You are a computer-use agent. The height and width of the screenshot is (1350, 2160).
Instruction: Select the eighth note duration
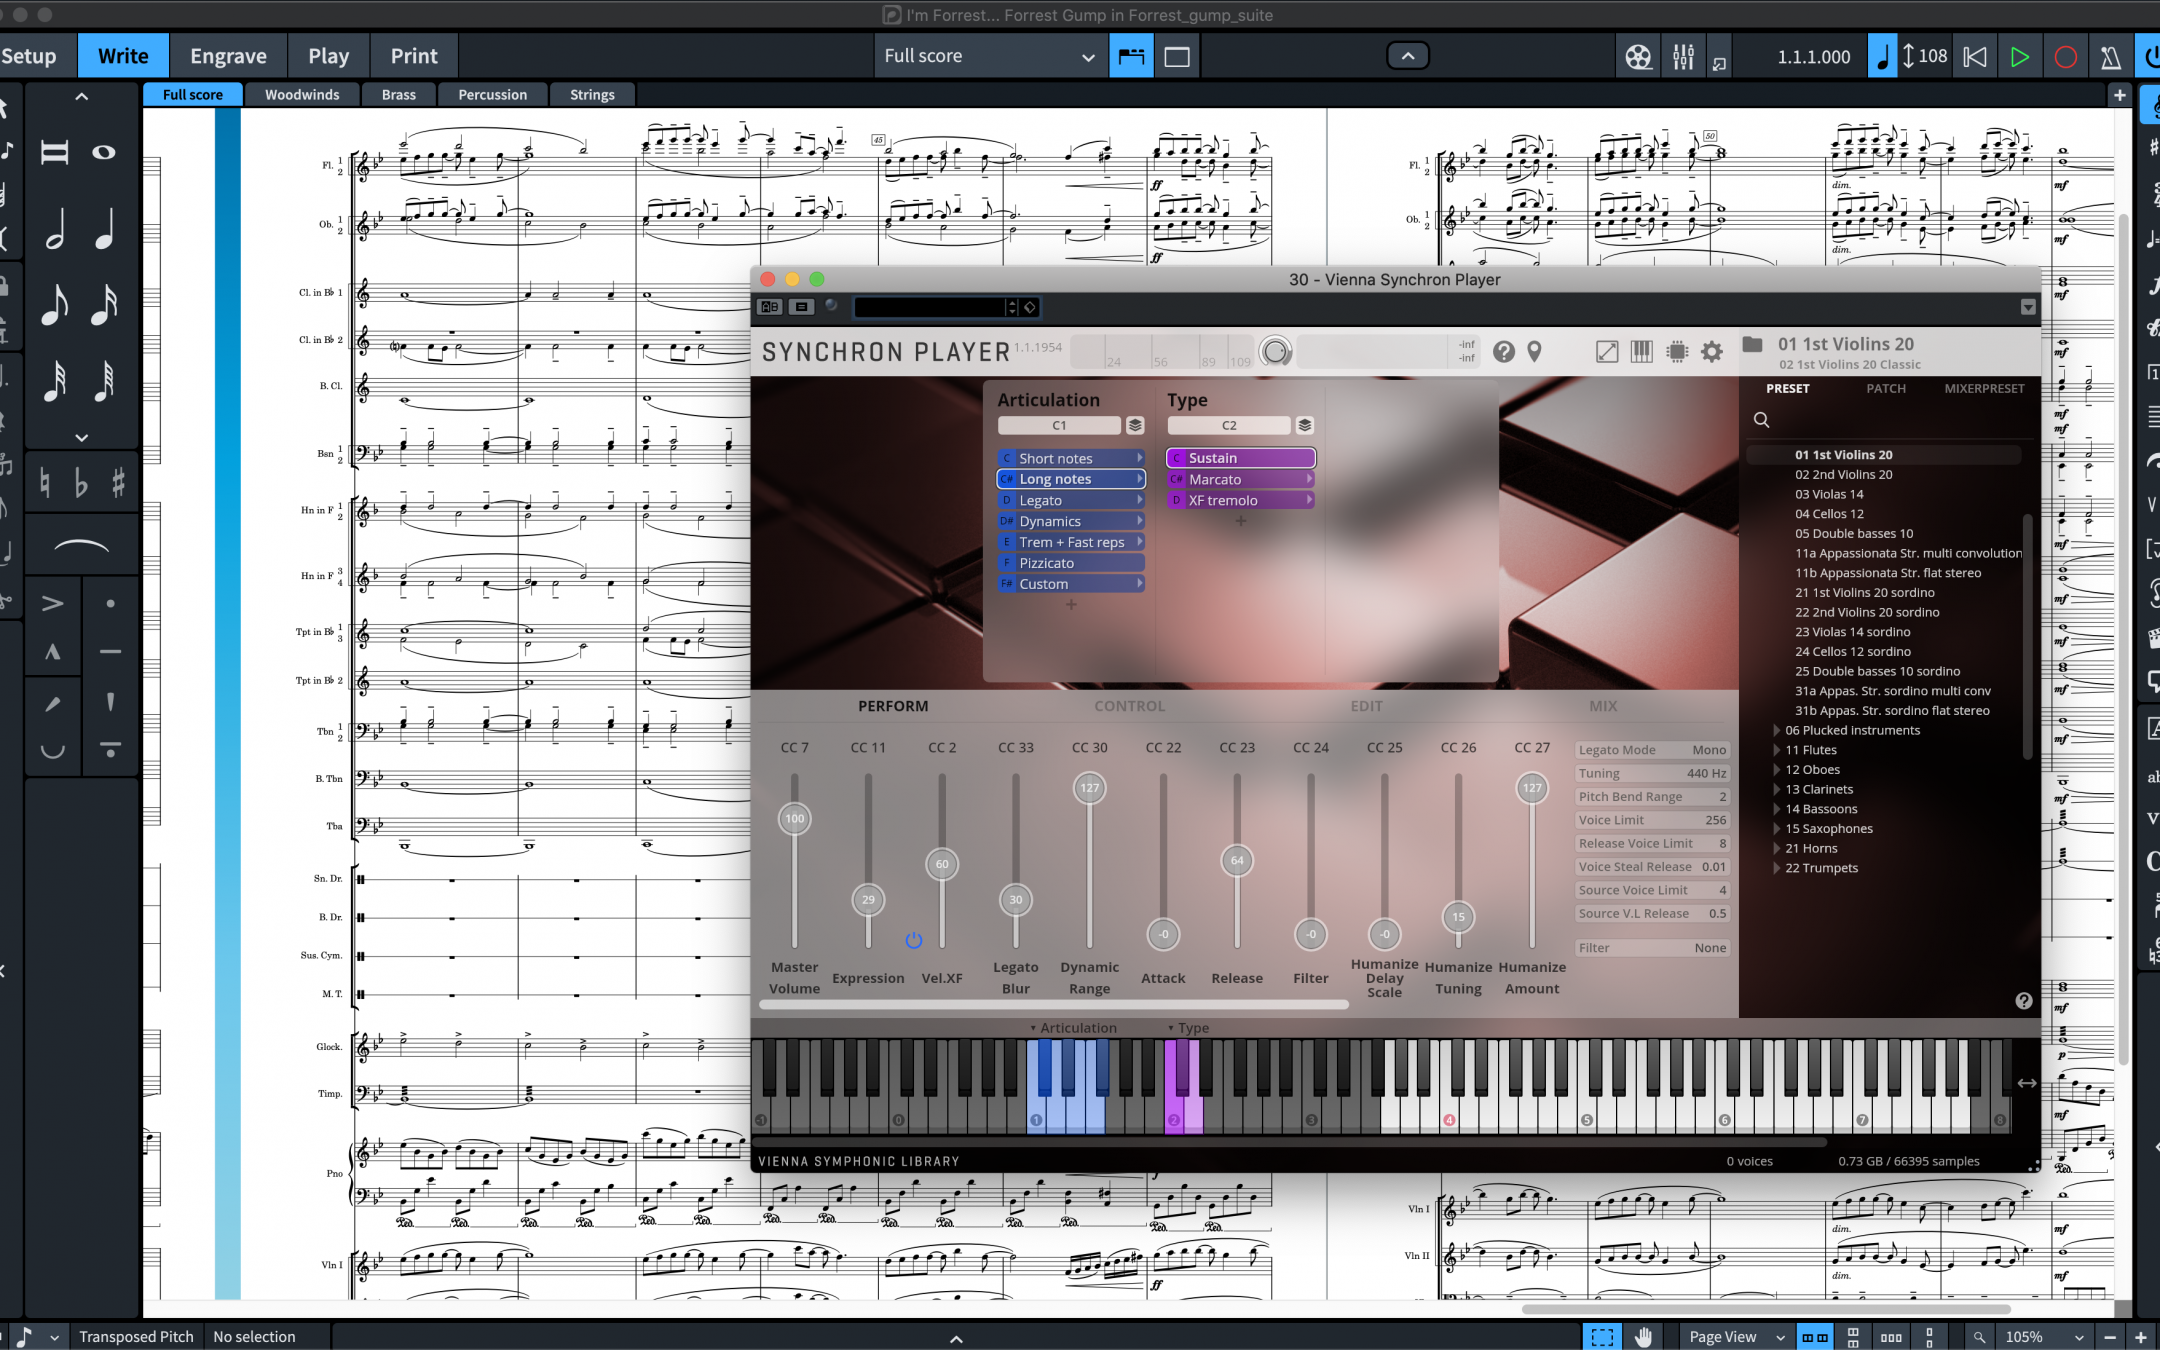(x=54, y=305)
